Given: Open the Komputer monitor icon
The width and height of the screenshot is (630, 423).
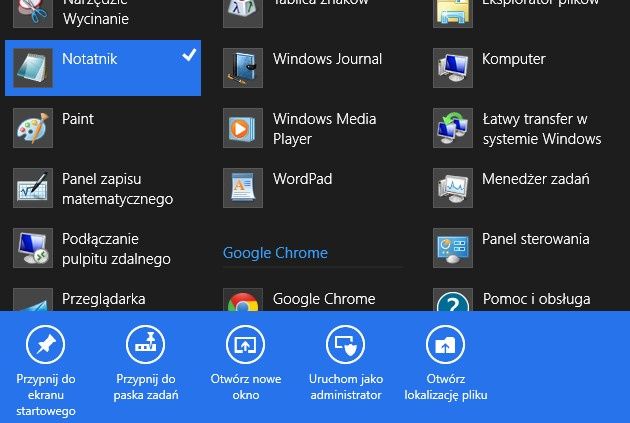Looking at the screenshot, I should pos(453,68).
